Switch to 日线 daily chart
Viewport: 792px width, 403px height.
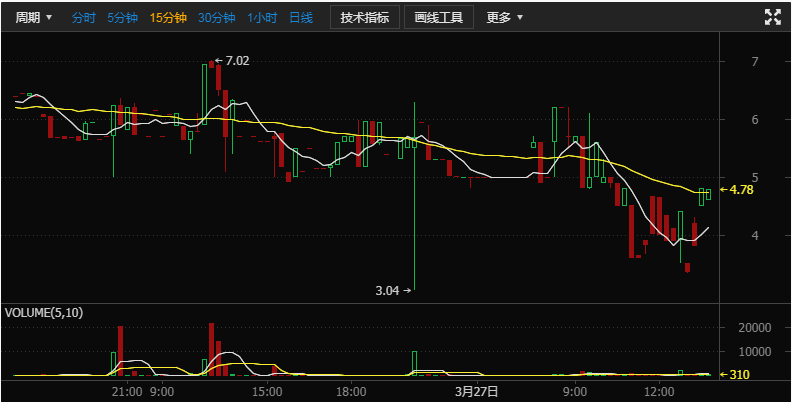click(x=301, y=18)
